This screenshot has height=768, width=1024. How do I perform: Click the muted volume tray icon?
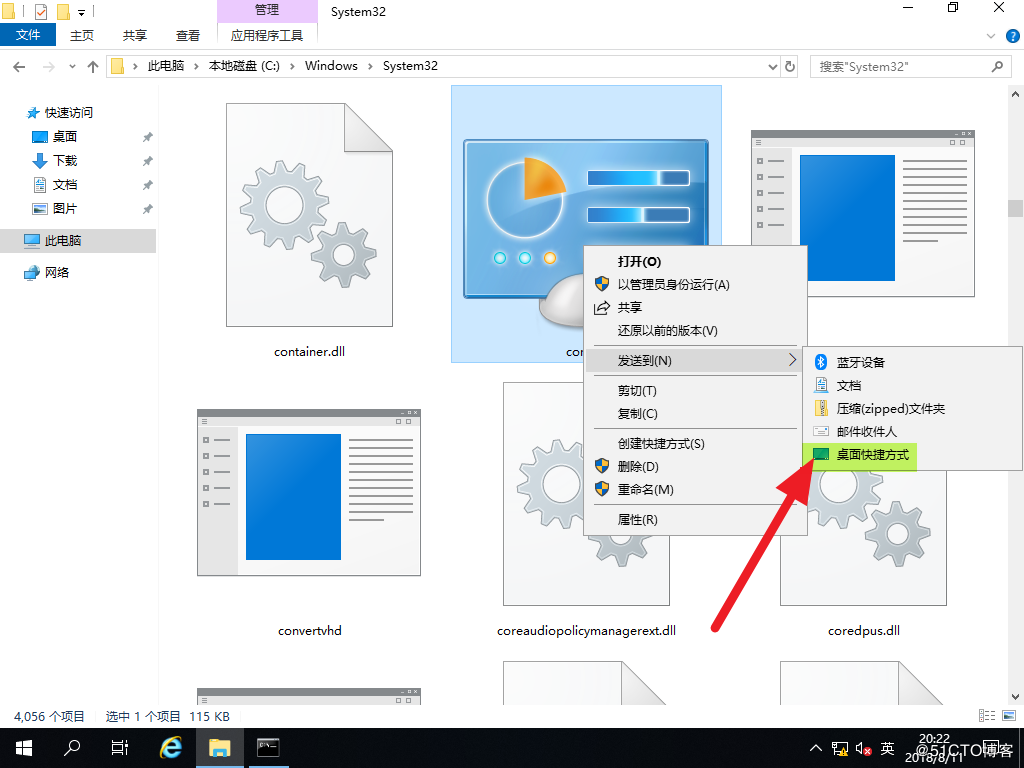[863, 748]
